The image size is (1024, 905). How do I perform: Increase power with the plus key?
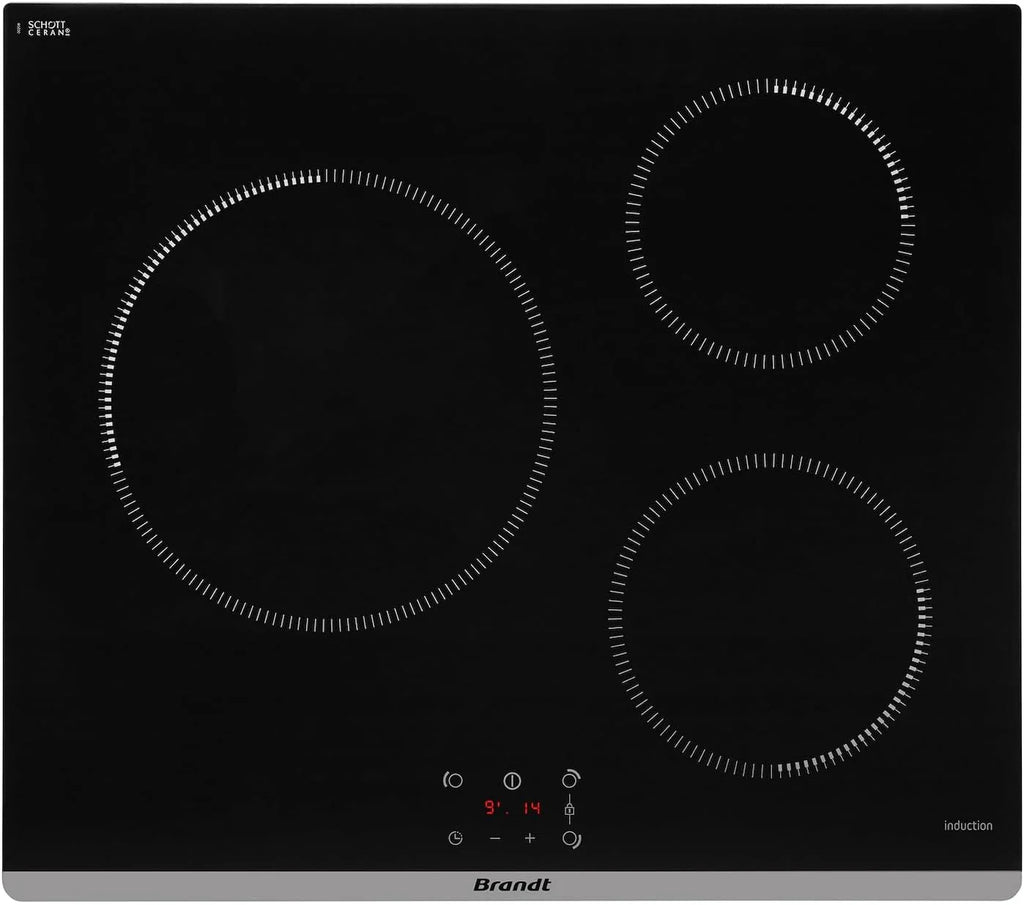pyautogui.click(x=530, y=838)
